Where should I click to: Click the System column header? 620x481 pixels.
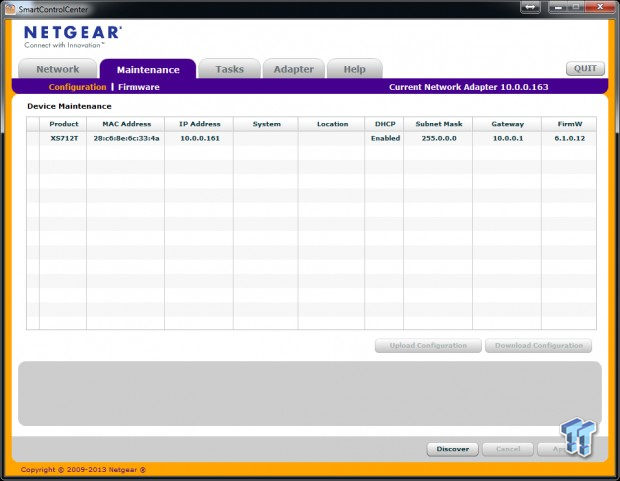(x=266, y=124)
